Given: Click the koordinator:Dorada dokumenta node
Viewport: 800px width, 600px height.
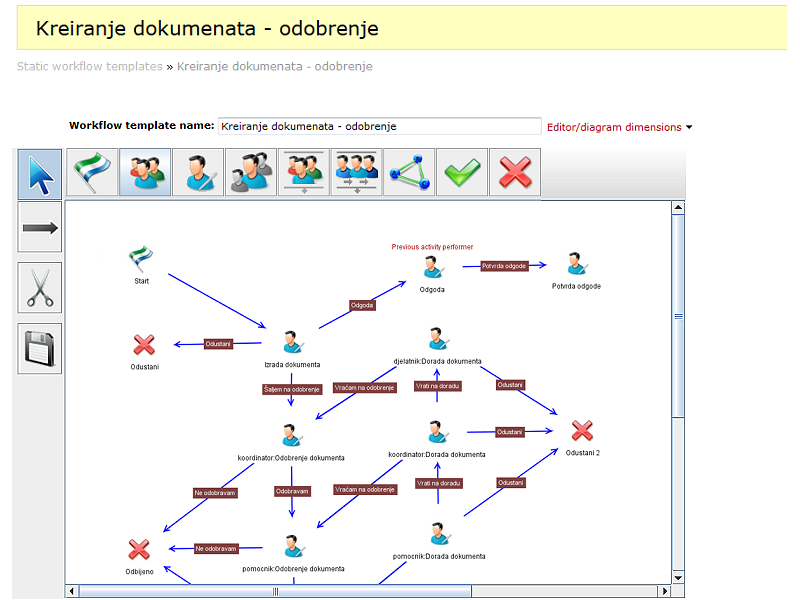Looking at the screenshot, I should pos(437,432).
